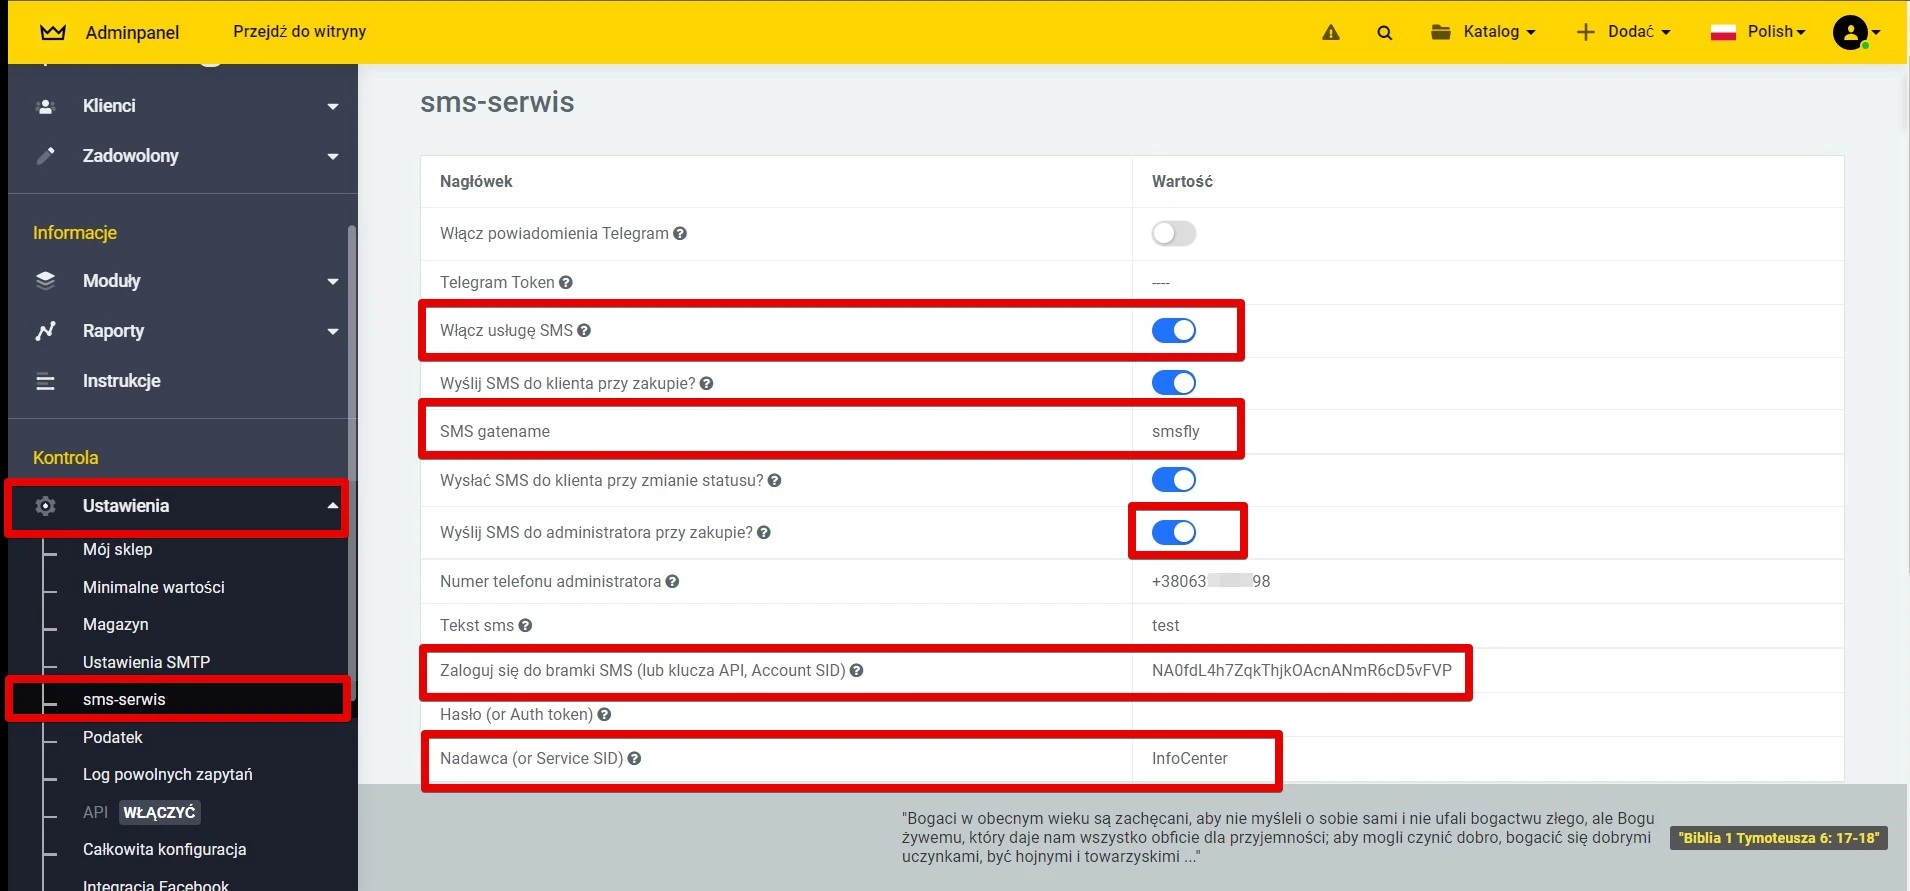
Task: Enable Telegram notifications toggle
Action: [1173, 234]
